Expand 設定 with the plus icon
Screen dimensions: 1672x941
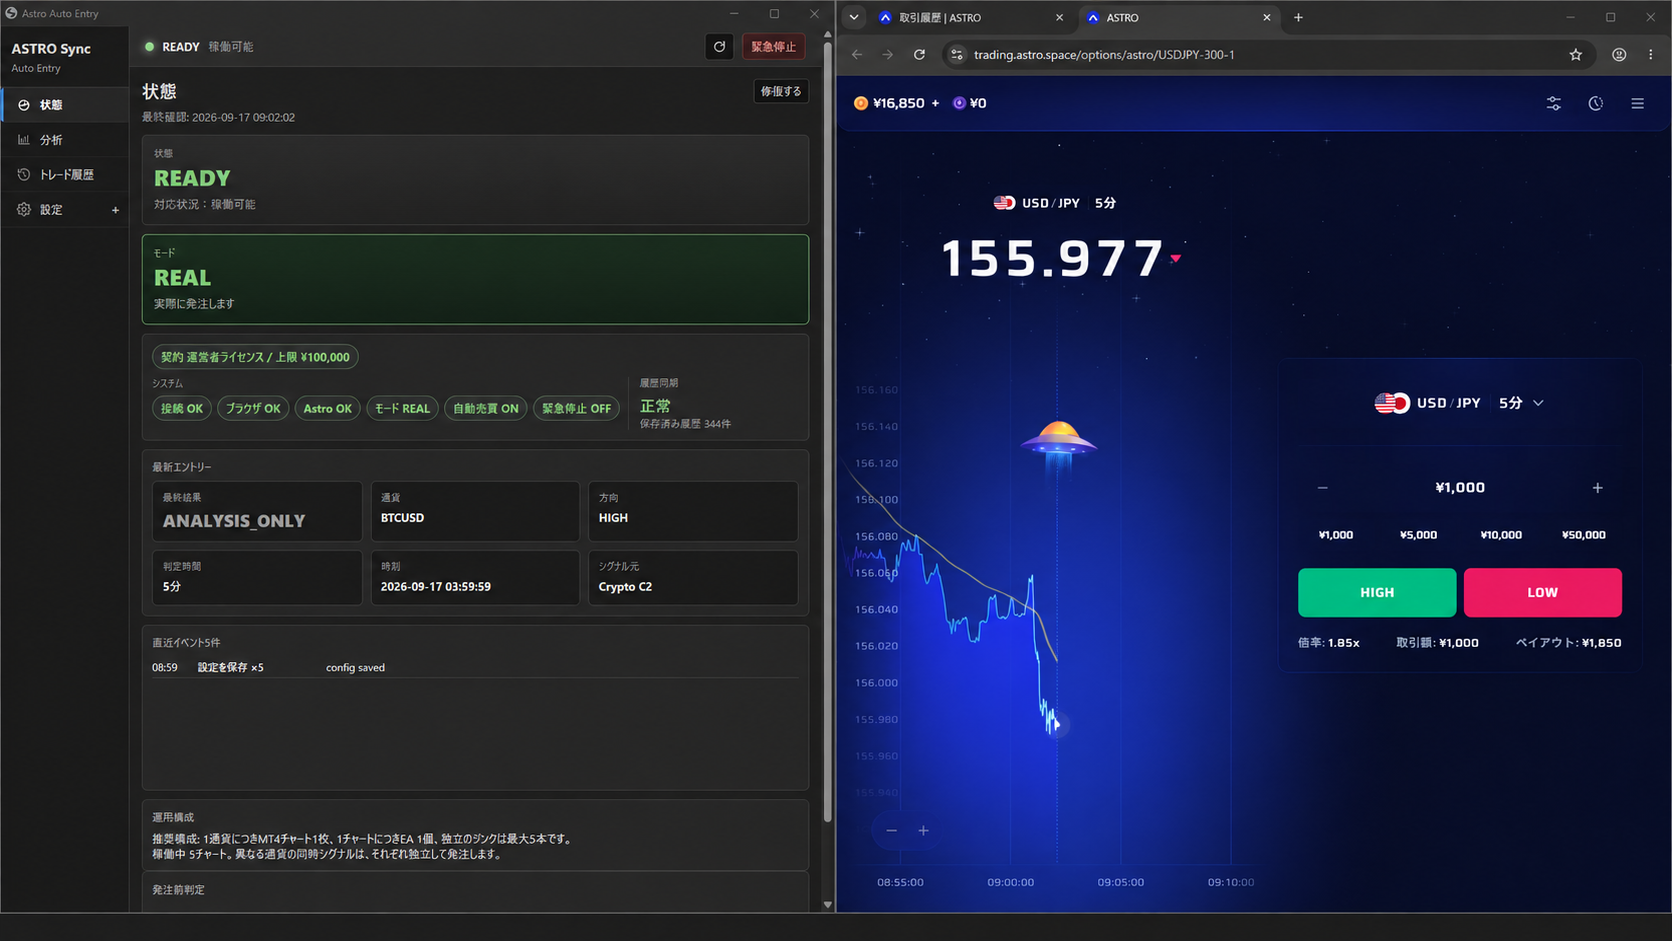[x=115, y=210]
